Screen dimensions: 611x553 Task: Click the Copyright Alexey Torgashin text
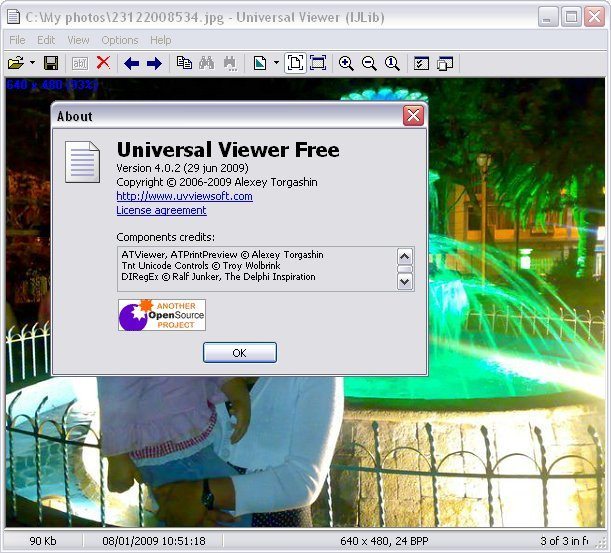point(217,182)
